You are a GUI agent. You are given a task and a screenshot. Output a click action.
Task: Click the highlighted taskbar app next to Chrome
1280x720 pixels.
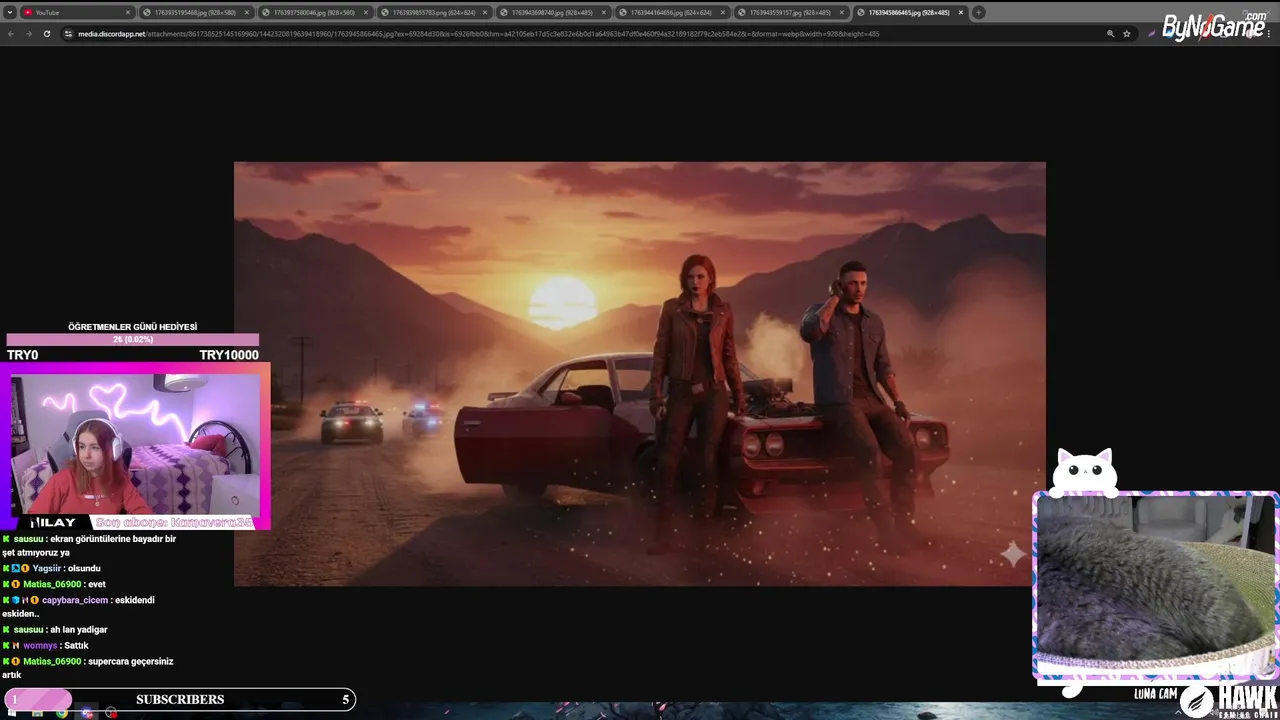click(87, 713)
